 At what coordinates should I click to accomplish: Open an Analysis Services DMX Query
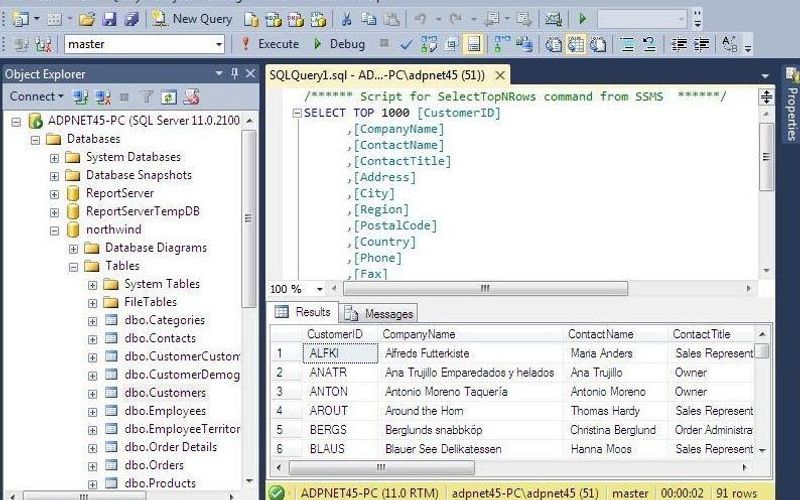[295, 19]
